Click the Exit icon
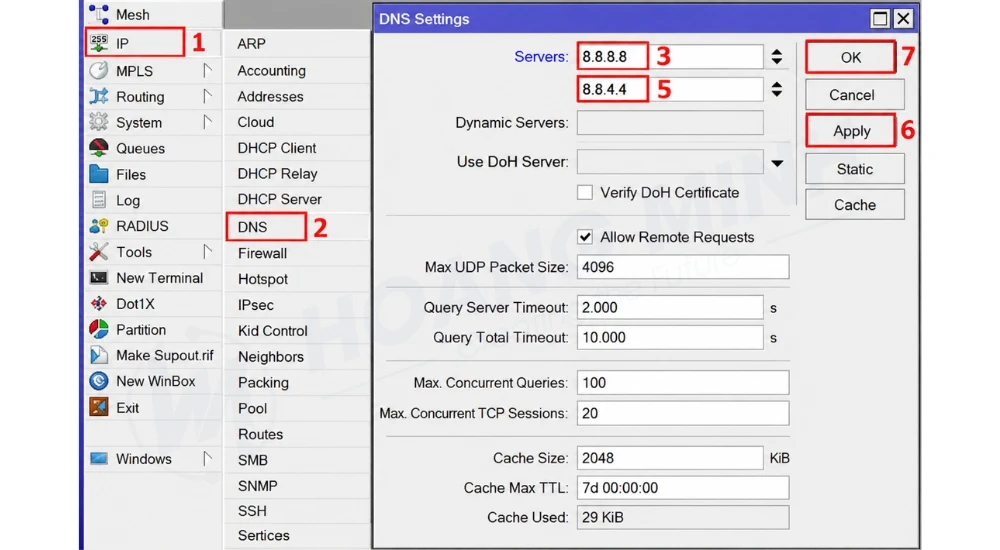Screen dimensions: 1000x550 click(99, 407)
